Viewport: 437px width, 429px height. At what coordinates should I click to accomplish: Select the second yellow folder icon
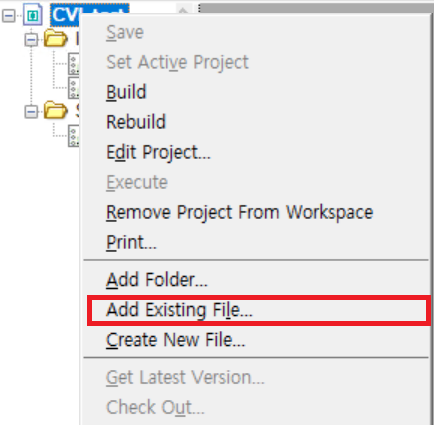coord(56,110)
